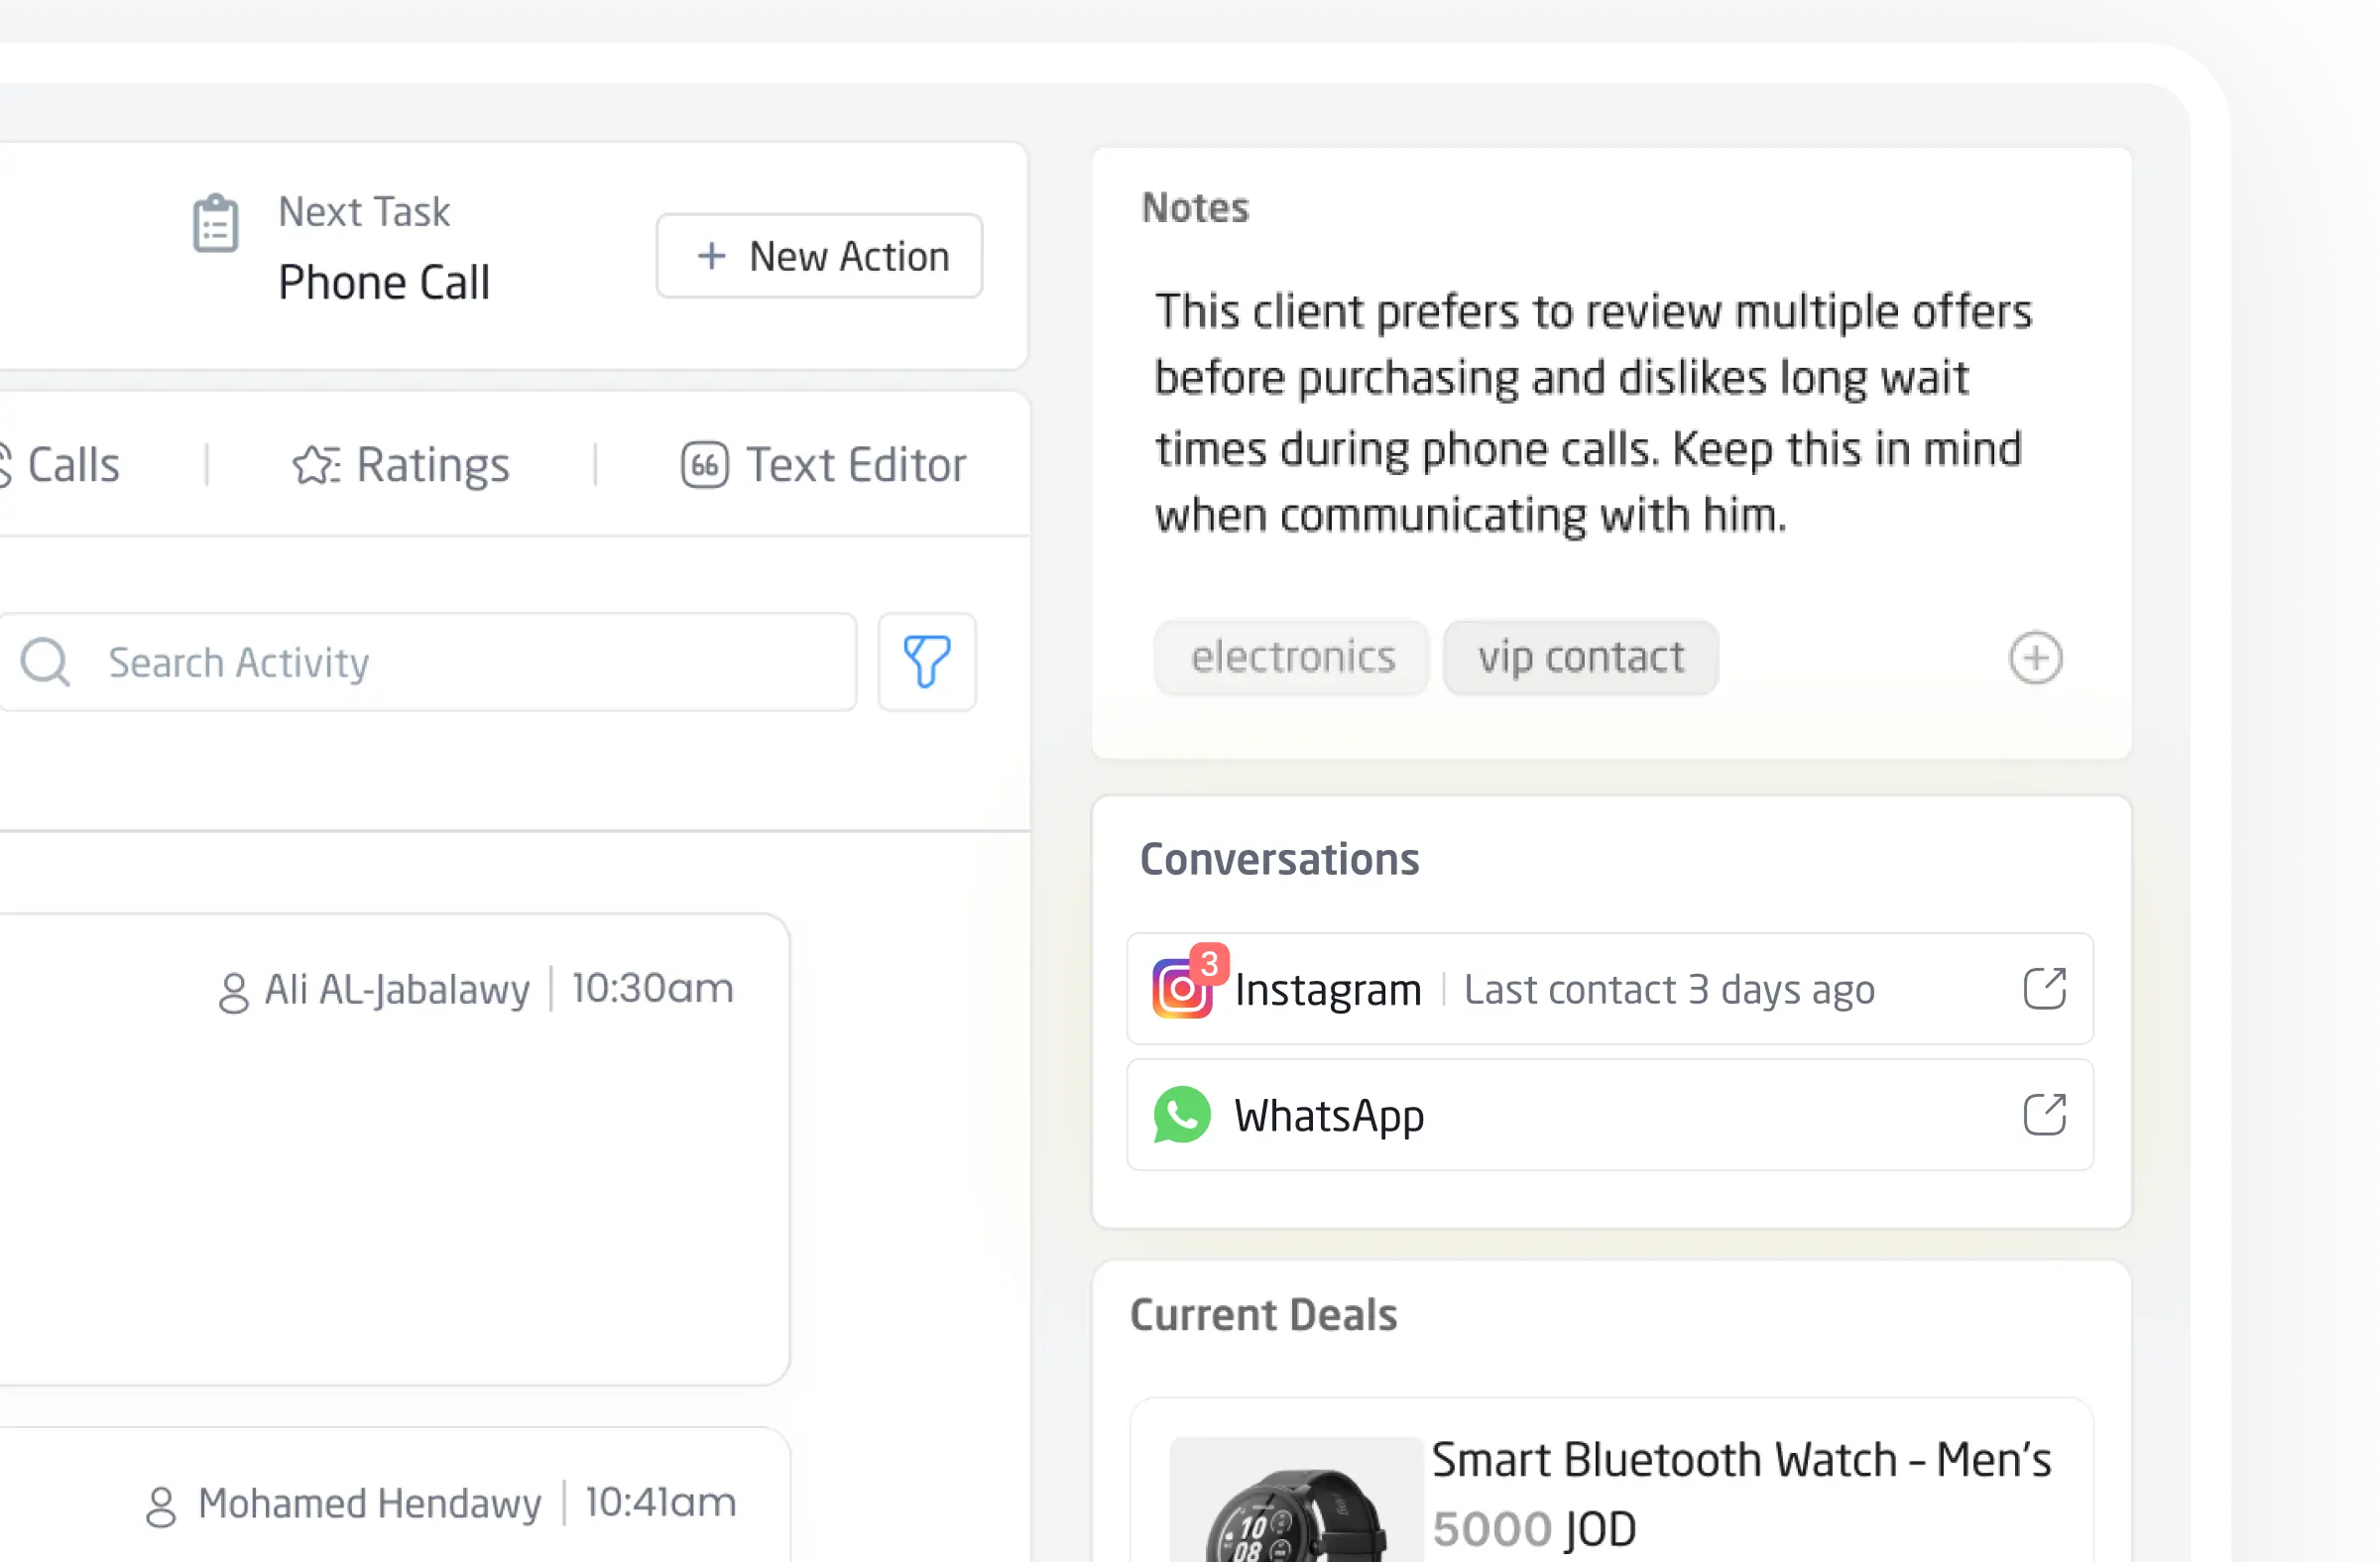The height and width of the screenshot is (1562, 2380).
Task: Click the 'Last contact 3 days ago' text
Action: click(x=1670, y=990)
